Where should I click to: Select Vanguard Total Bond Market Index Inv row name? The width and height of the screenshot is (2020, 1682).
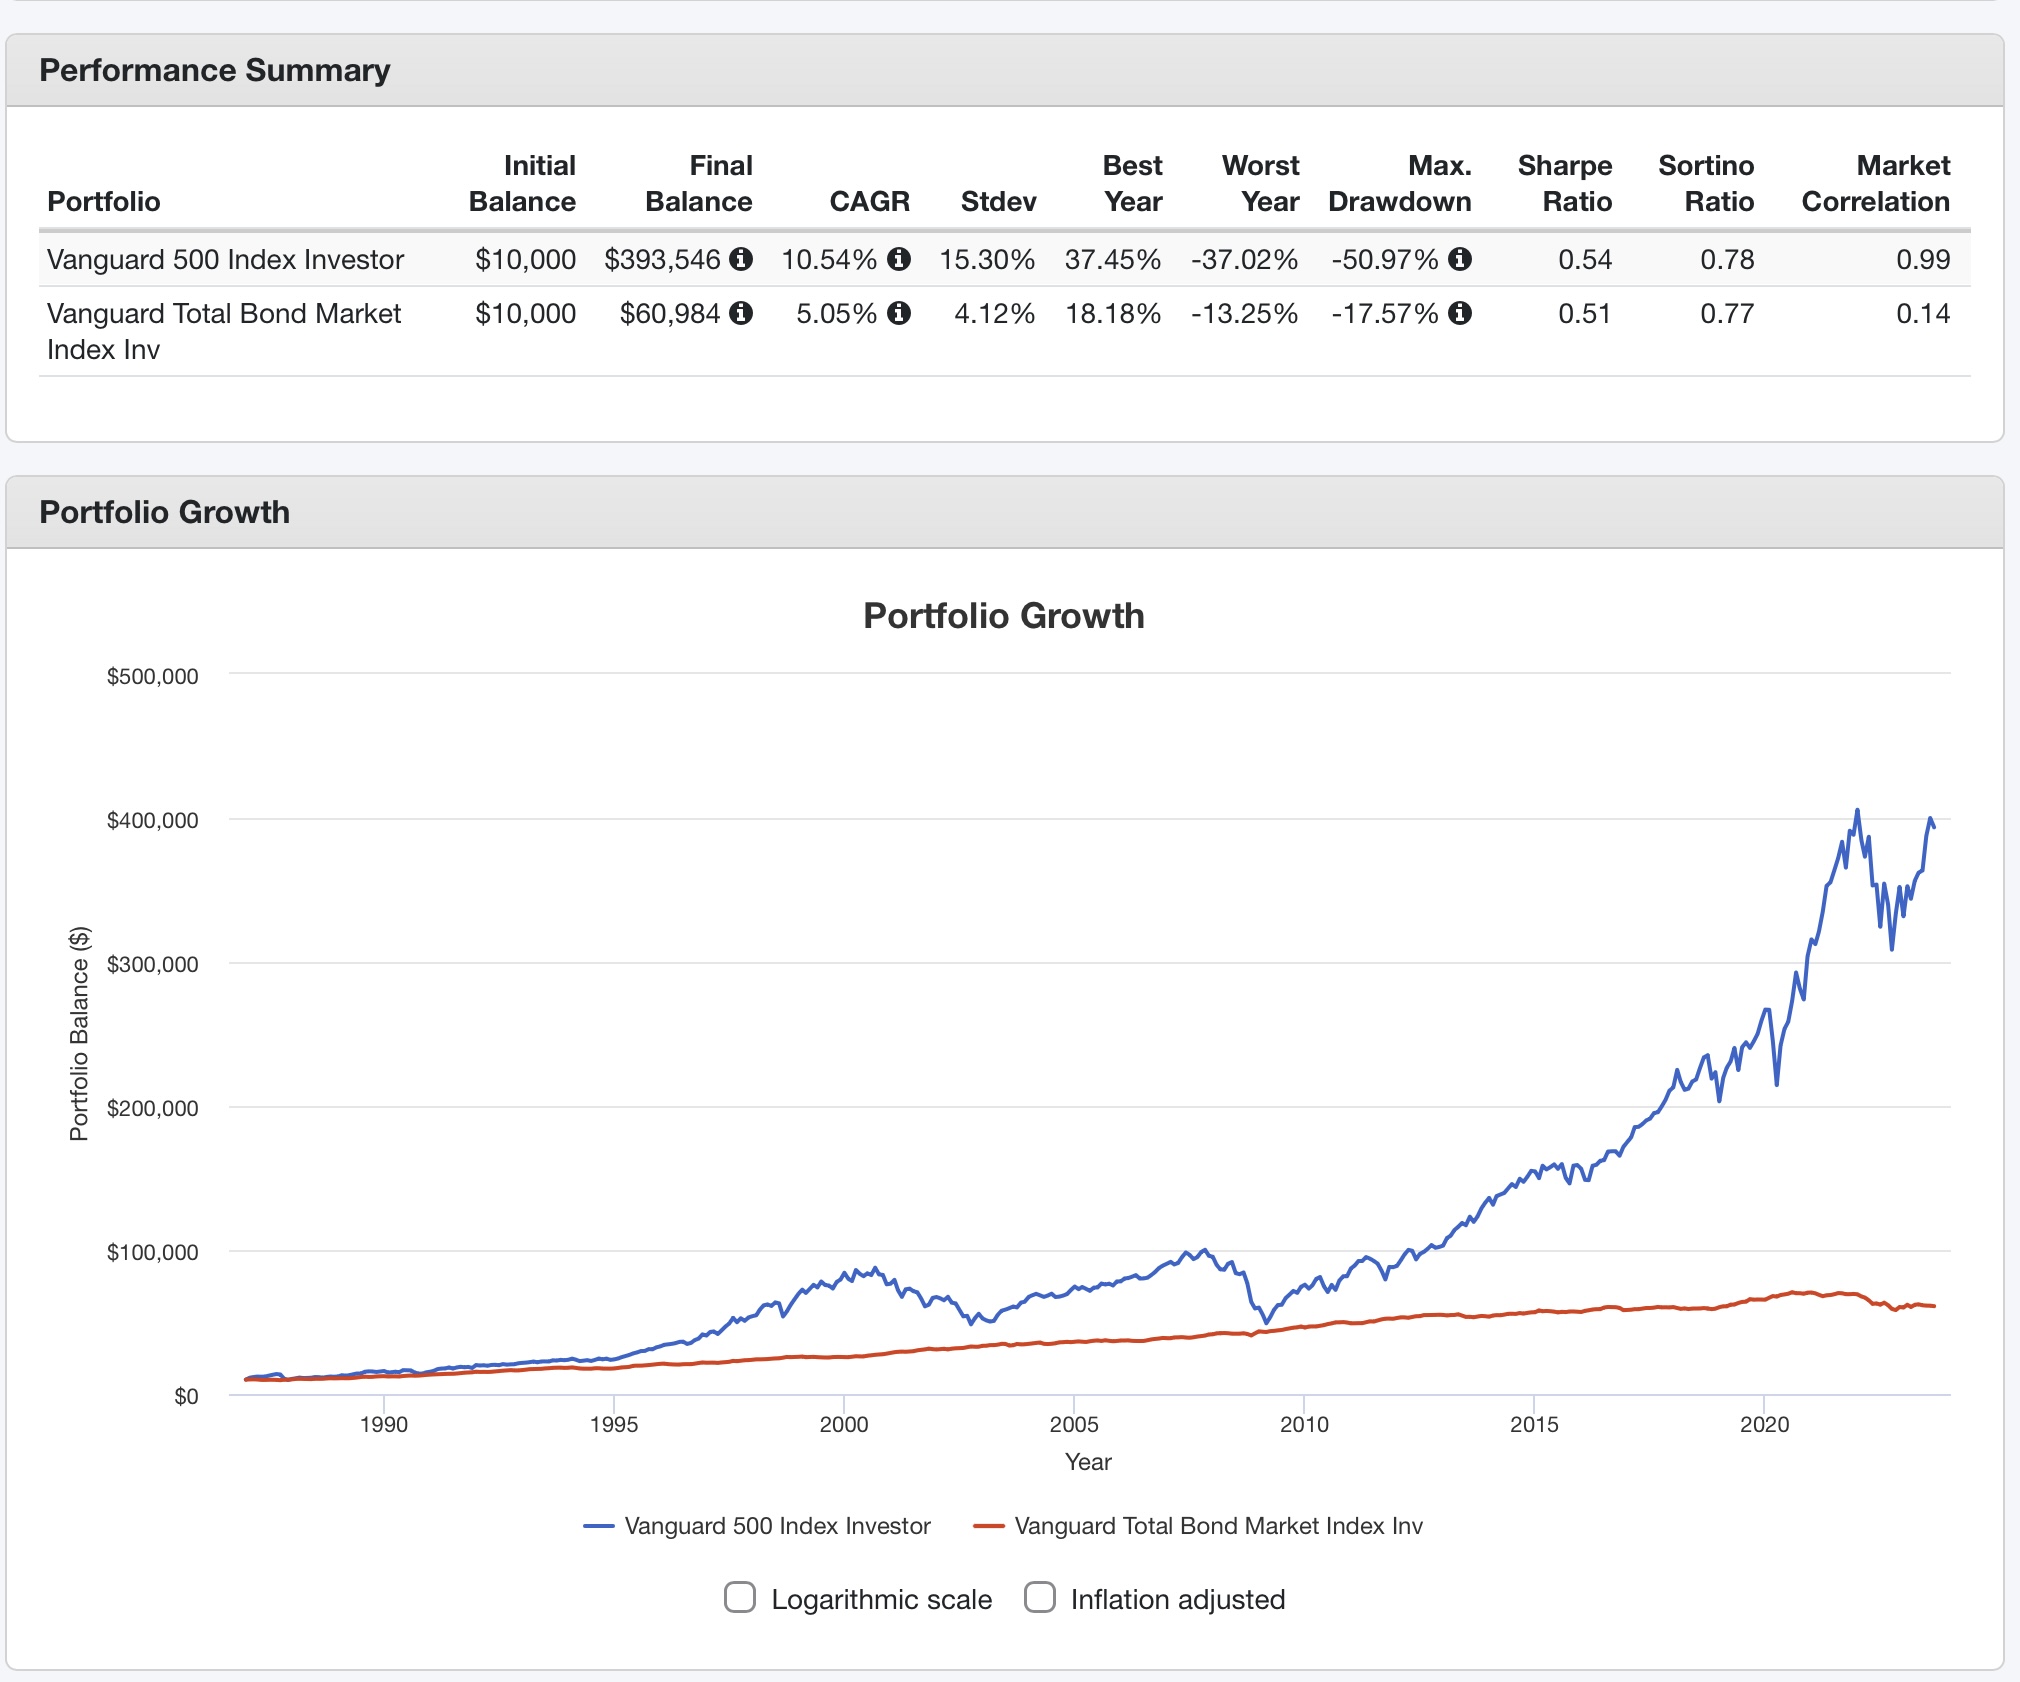(x=224, y=331)
